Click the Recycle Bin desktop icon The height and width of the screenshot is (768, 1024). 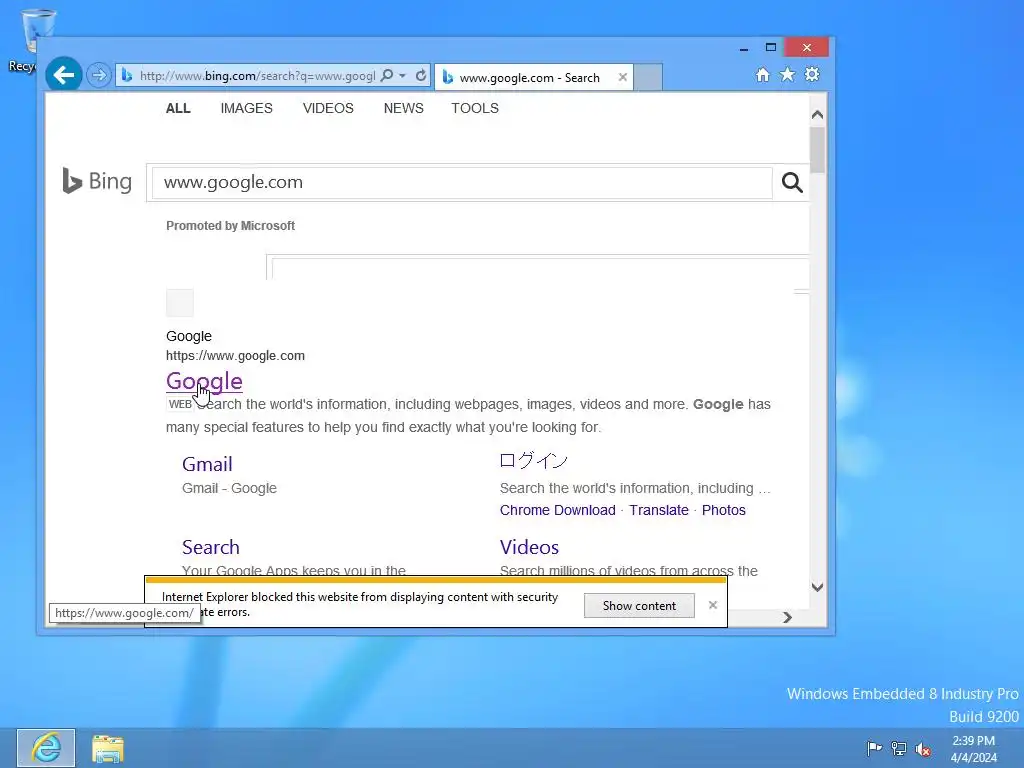(x=29, y=39)
